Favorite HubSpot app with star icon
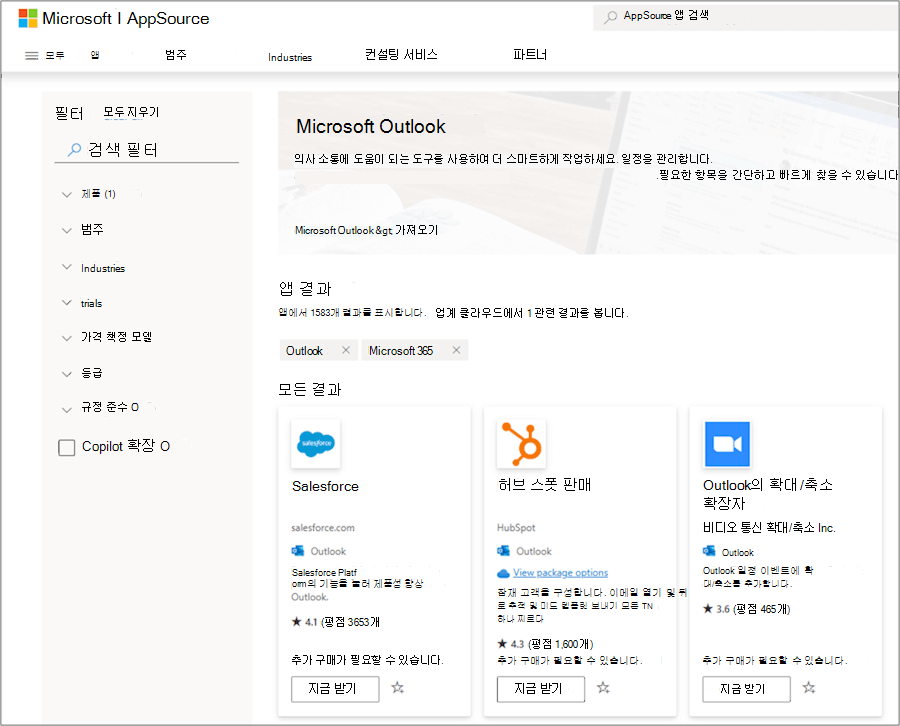The image size is (900, 726). [603, 688]
